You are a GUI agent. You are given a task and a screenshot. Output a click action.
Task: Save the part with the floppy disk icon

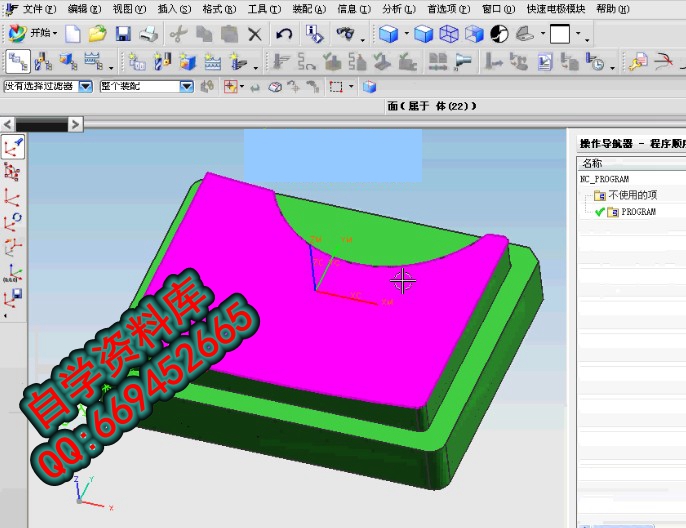(124, 34)
